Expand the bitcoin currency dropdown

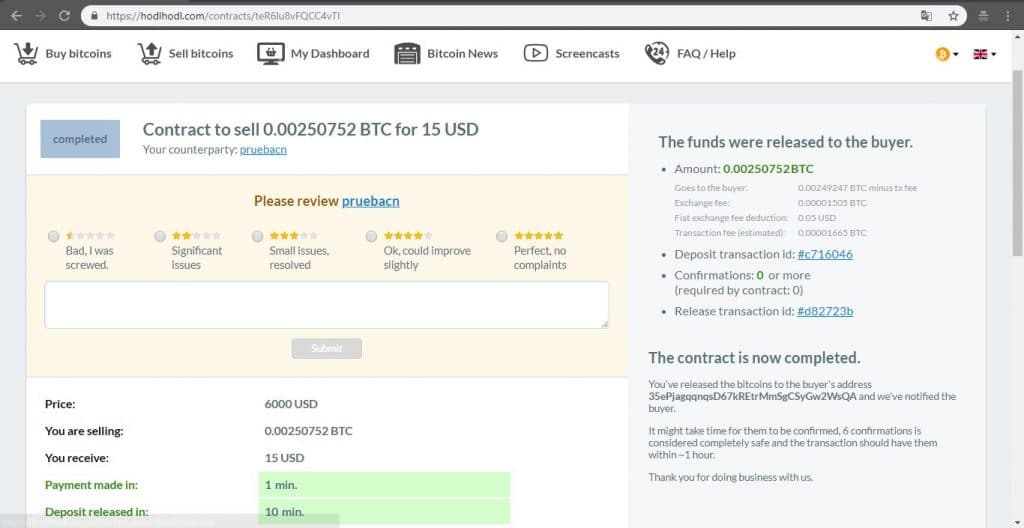[946, 54]
